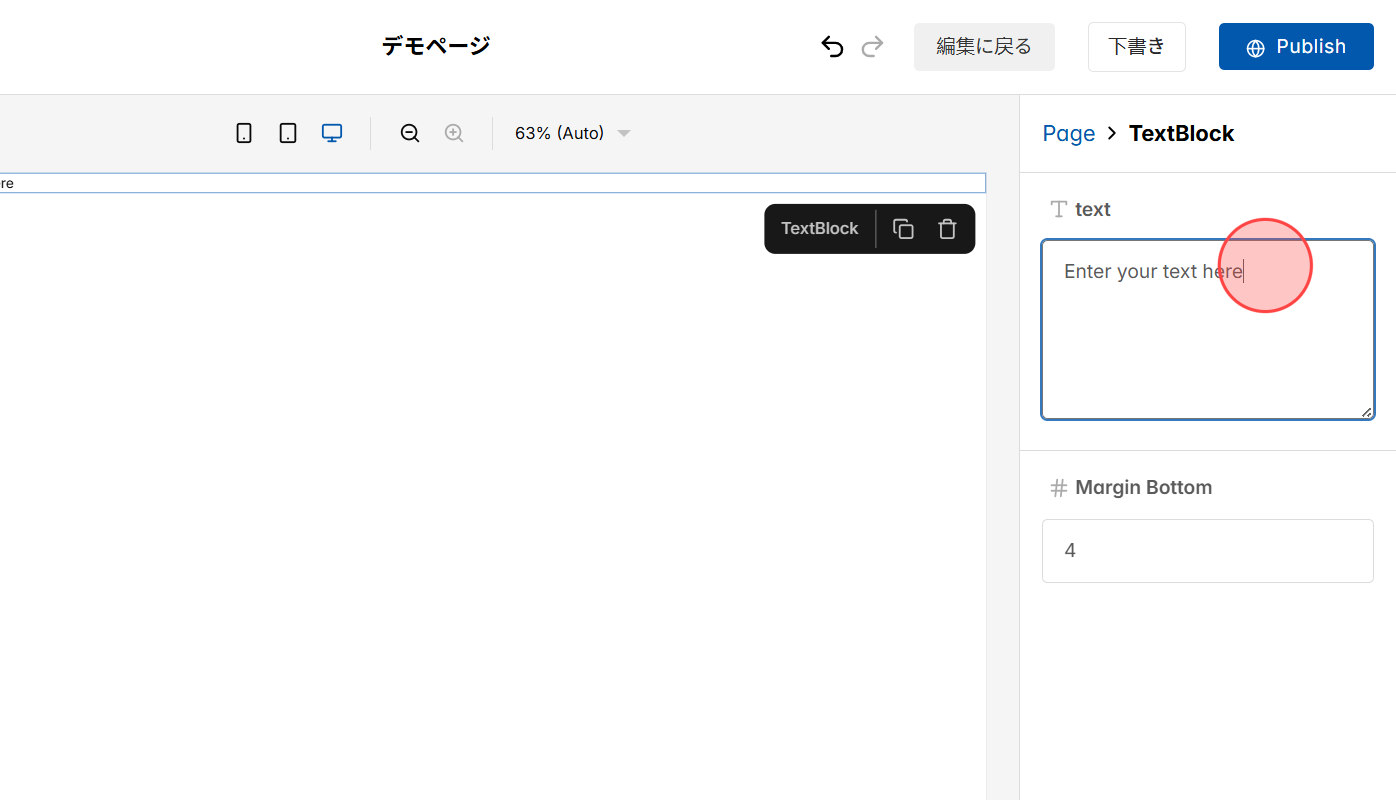Delete the selected TextBlock

point(947,229)
